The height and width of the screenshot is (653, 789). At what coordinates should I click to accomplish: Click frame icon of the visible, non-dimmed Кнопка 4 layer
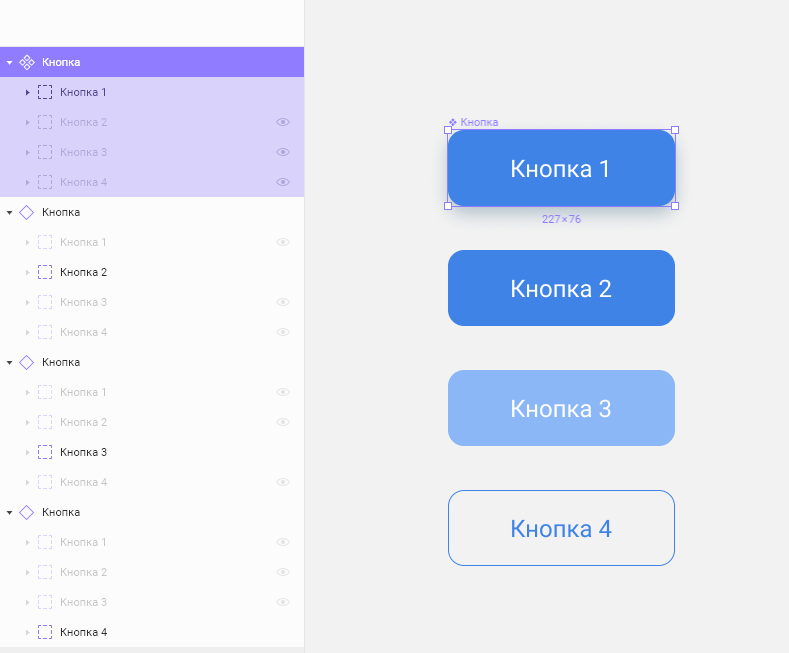[x=45, y=632]
